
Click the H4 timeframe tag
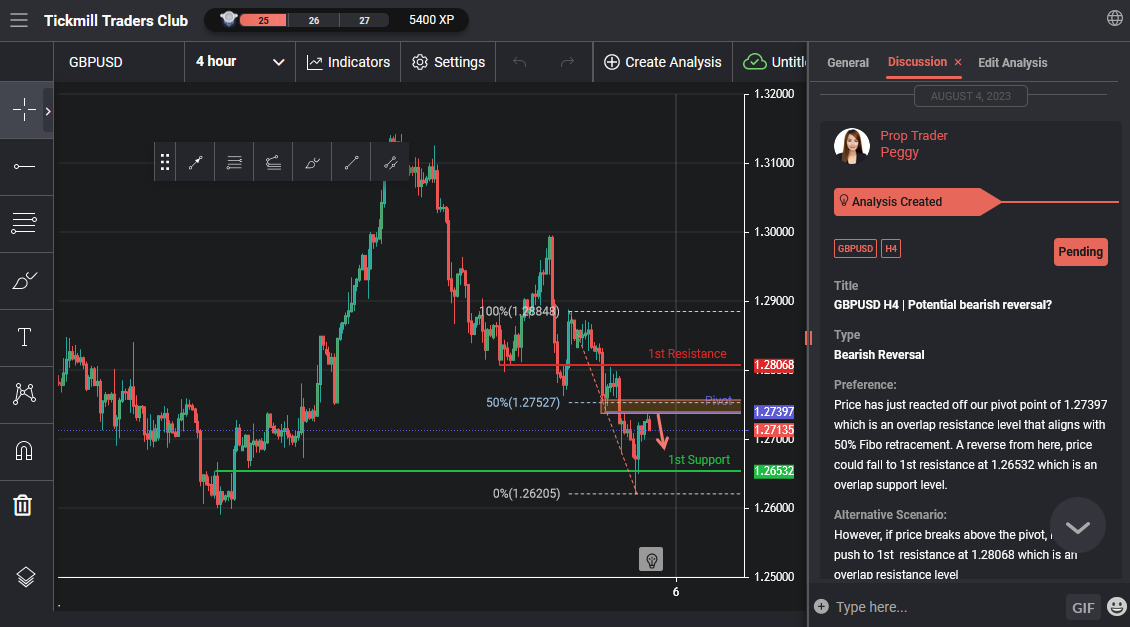pos(891,249)
